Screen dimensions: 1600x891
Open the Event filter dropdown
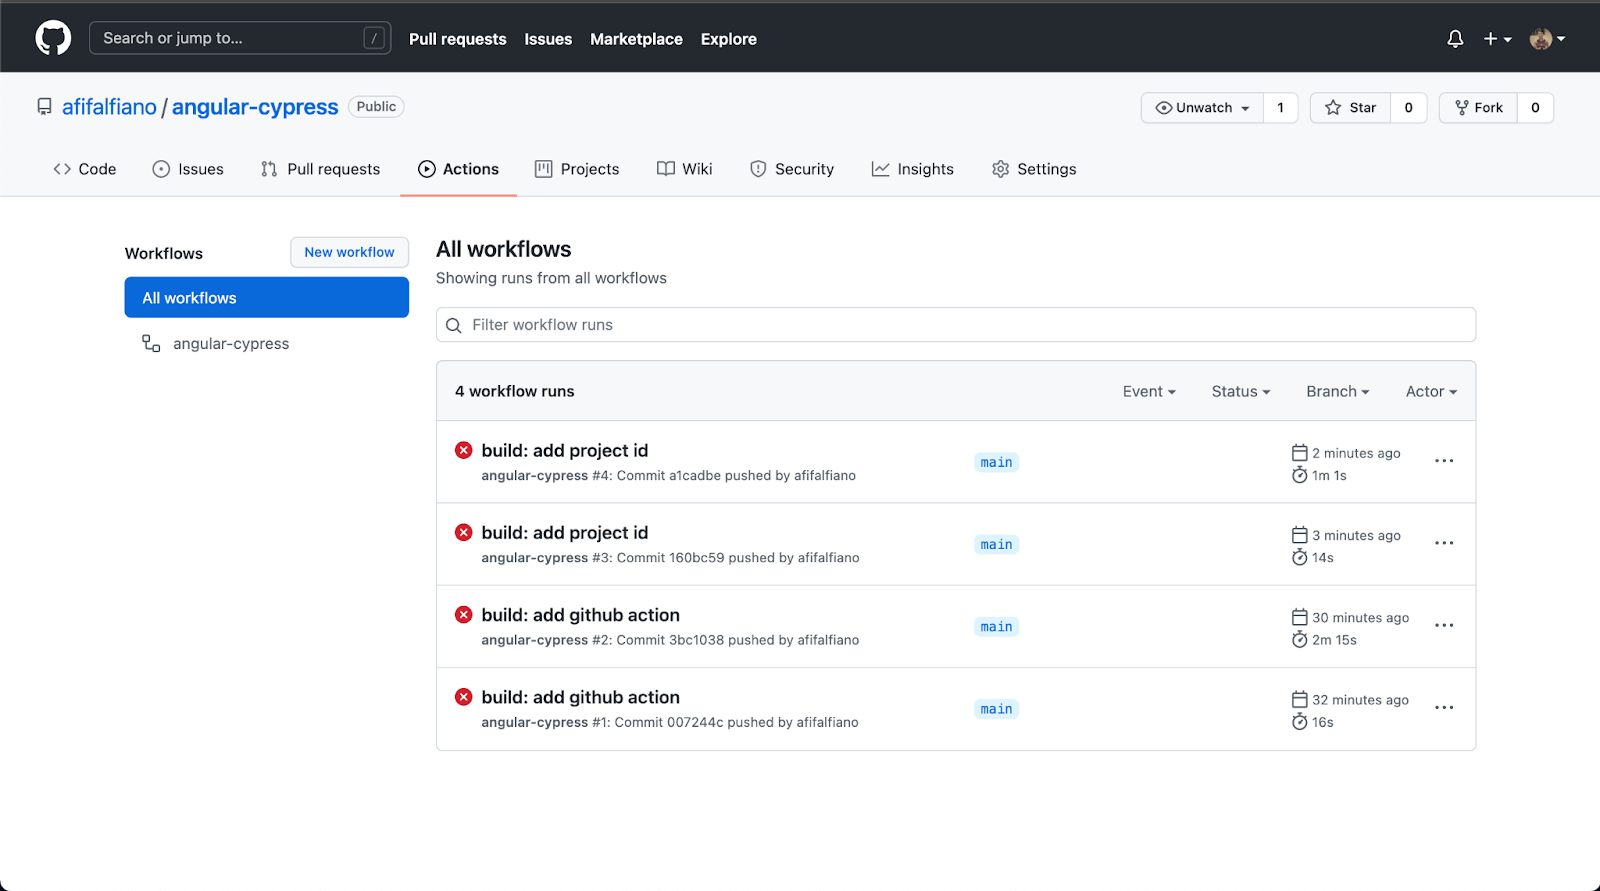[x=1149, y=391]
